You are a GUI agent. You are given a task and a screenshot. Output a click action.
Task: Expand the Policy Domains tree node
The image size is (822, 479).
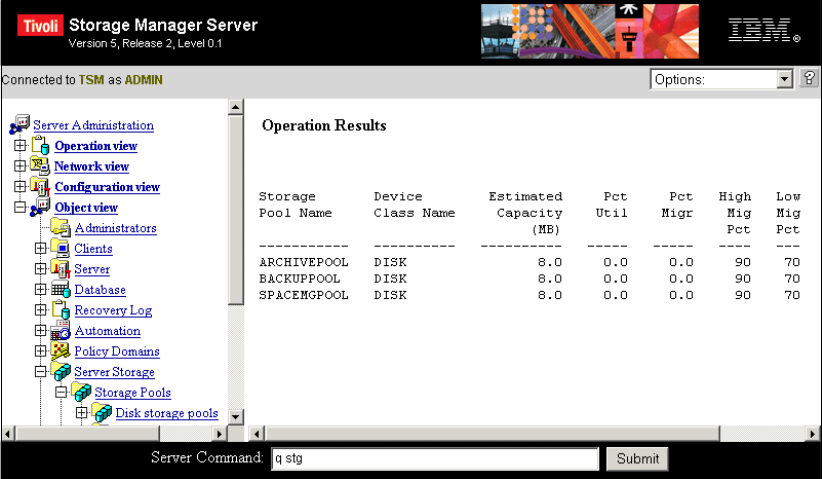[40, 351]
